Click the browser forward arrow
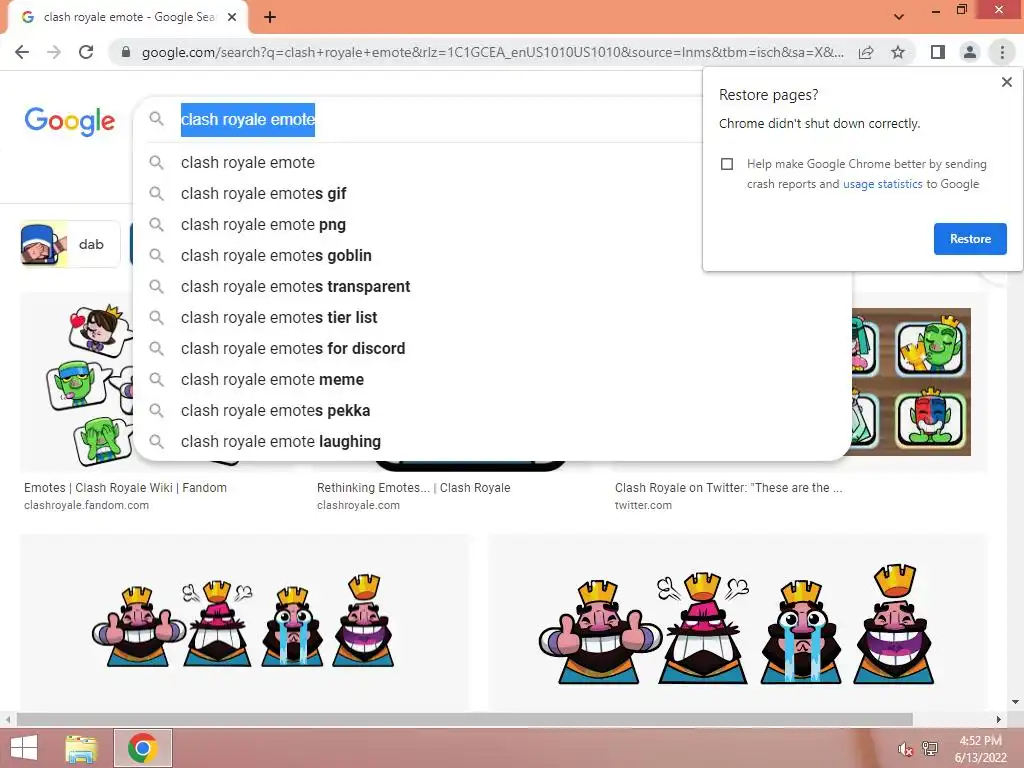Screen dimensions: 1024x768 [54, 52]
